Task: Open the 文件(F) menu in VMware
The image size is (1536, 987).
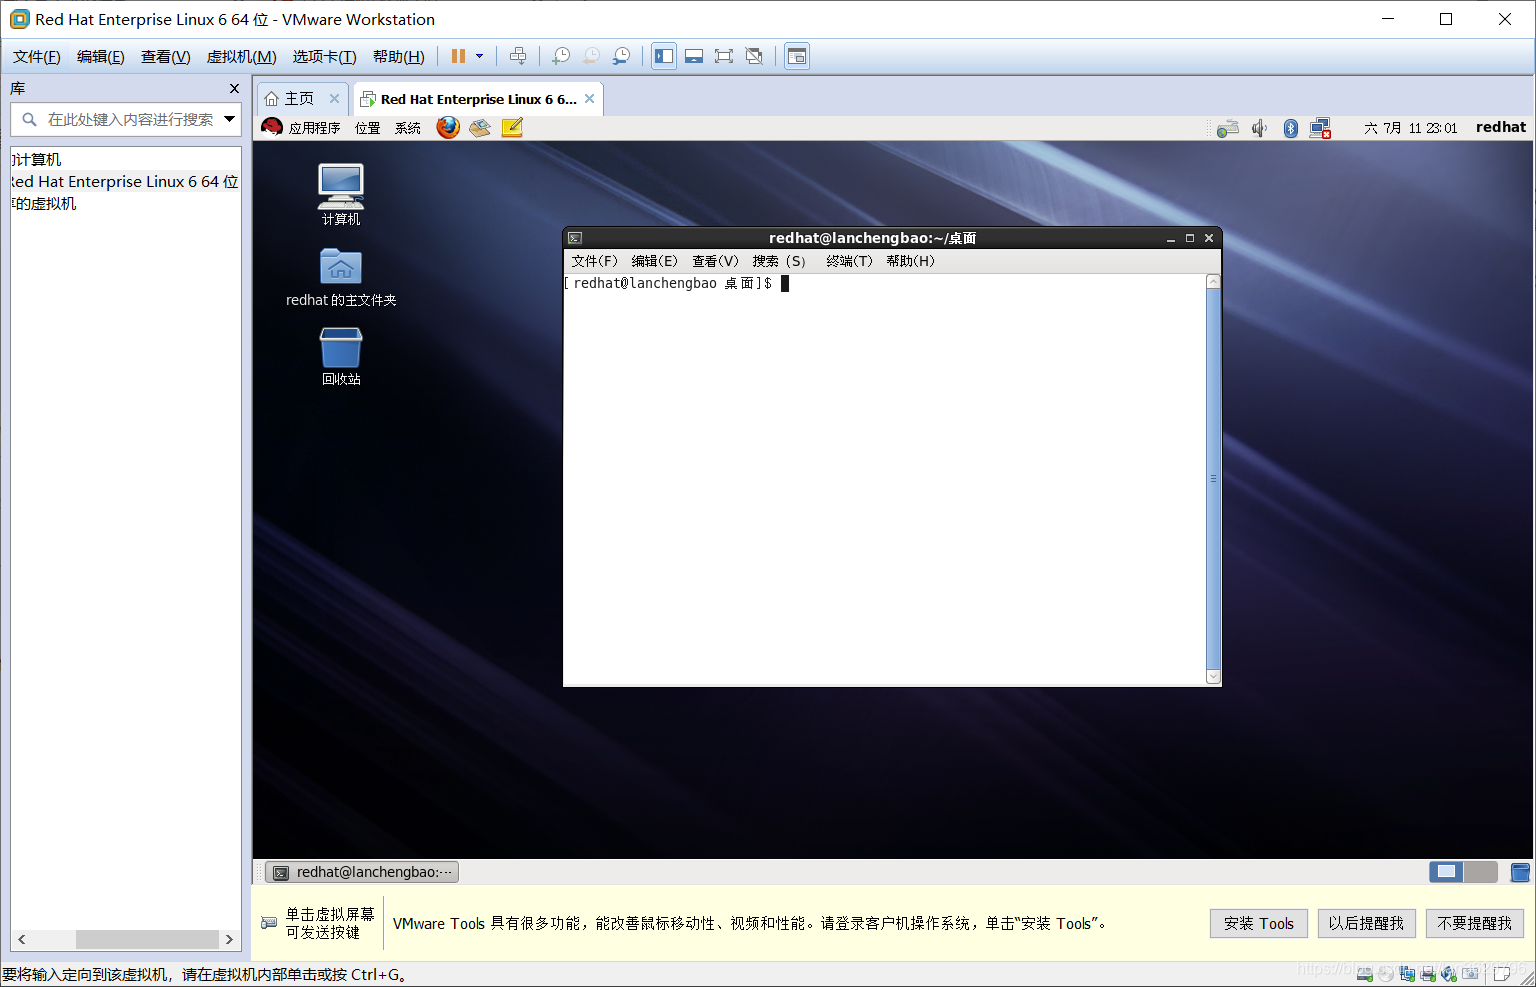Action: (x=37, y=57)
